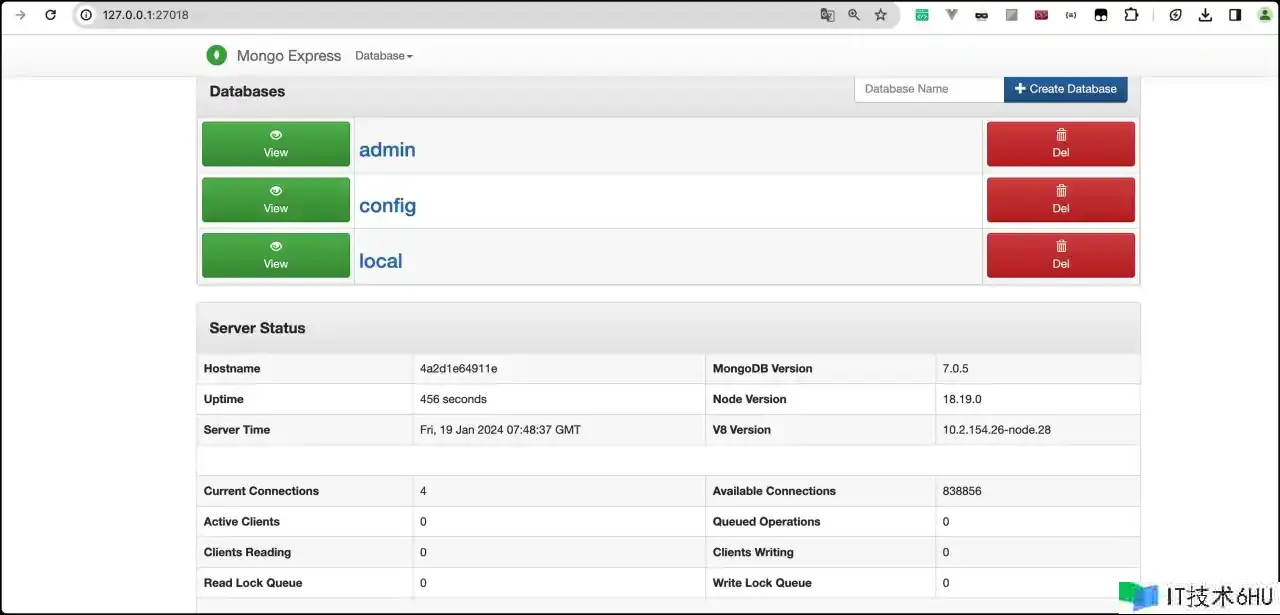Open the braces extension icon
Screen dimensions: 1280x615
(1071, 15)
